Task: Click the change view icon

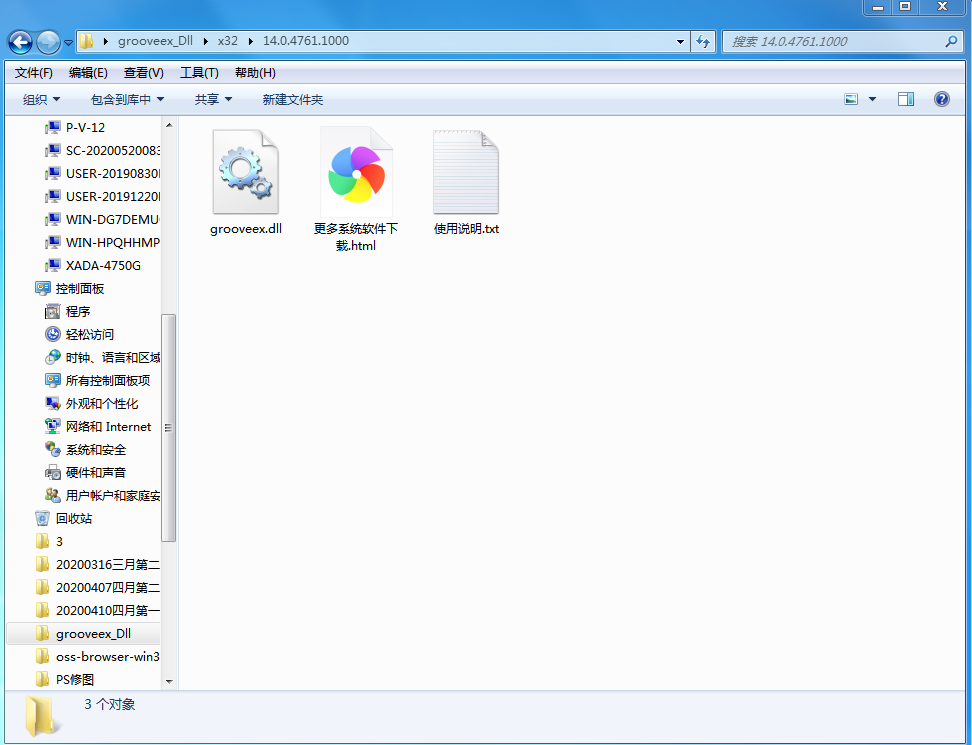Action: point(851,99)
